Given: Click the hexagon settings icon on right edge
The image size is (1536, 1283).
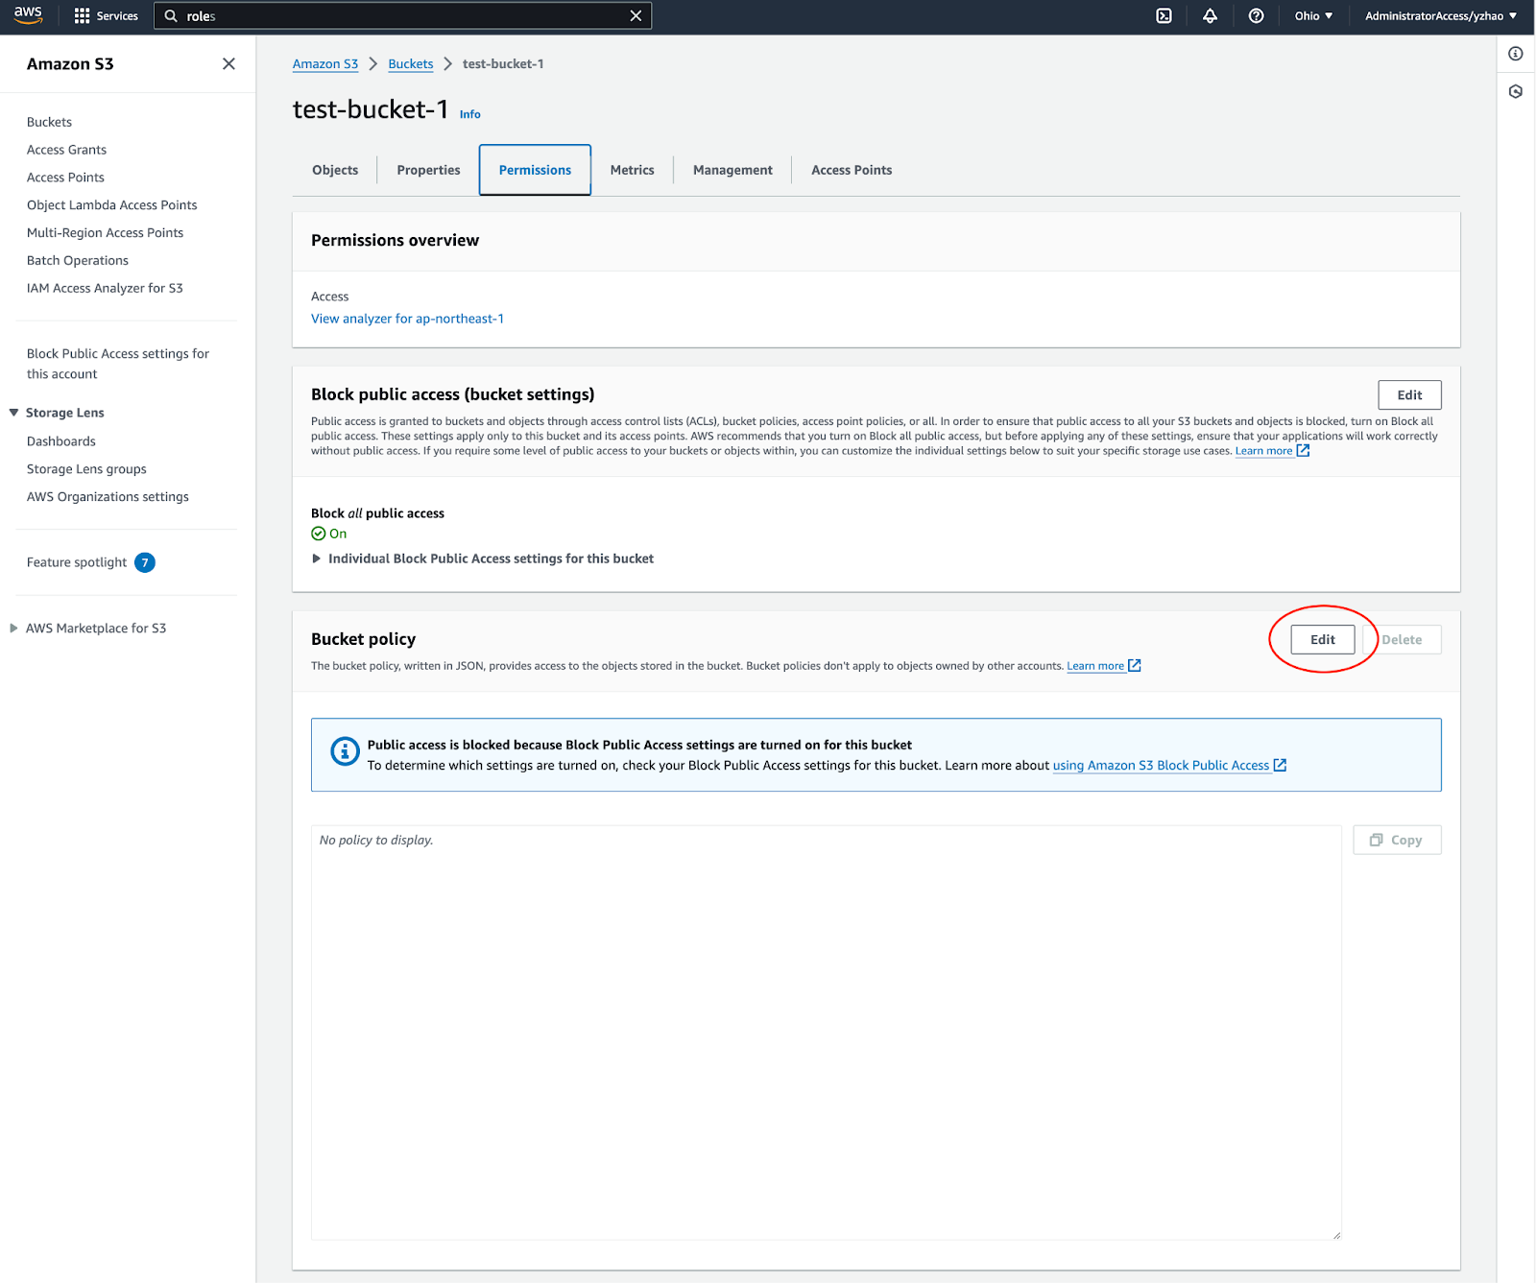Looking at the screenshot, I should tap(1516, 92).
